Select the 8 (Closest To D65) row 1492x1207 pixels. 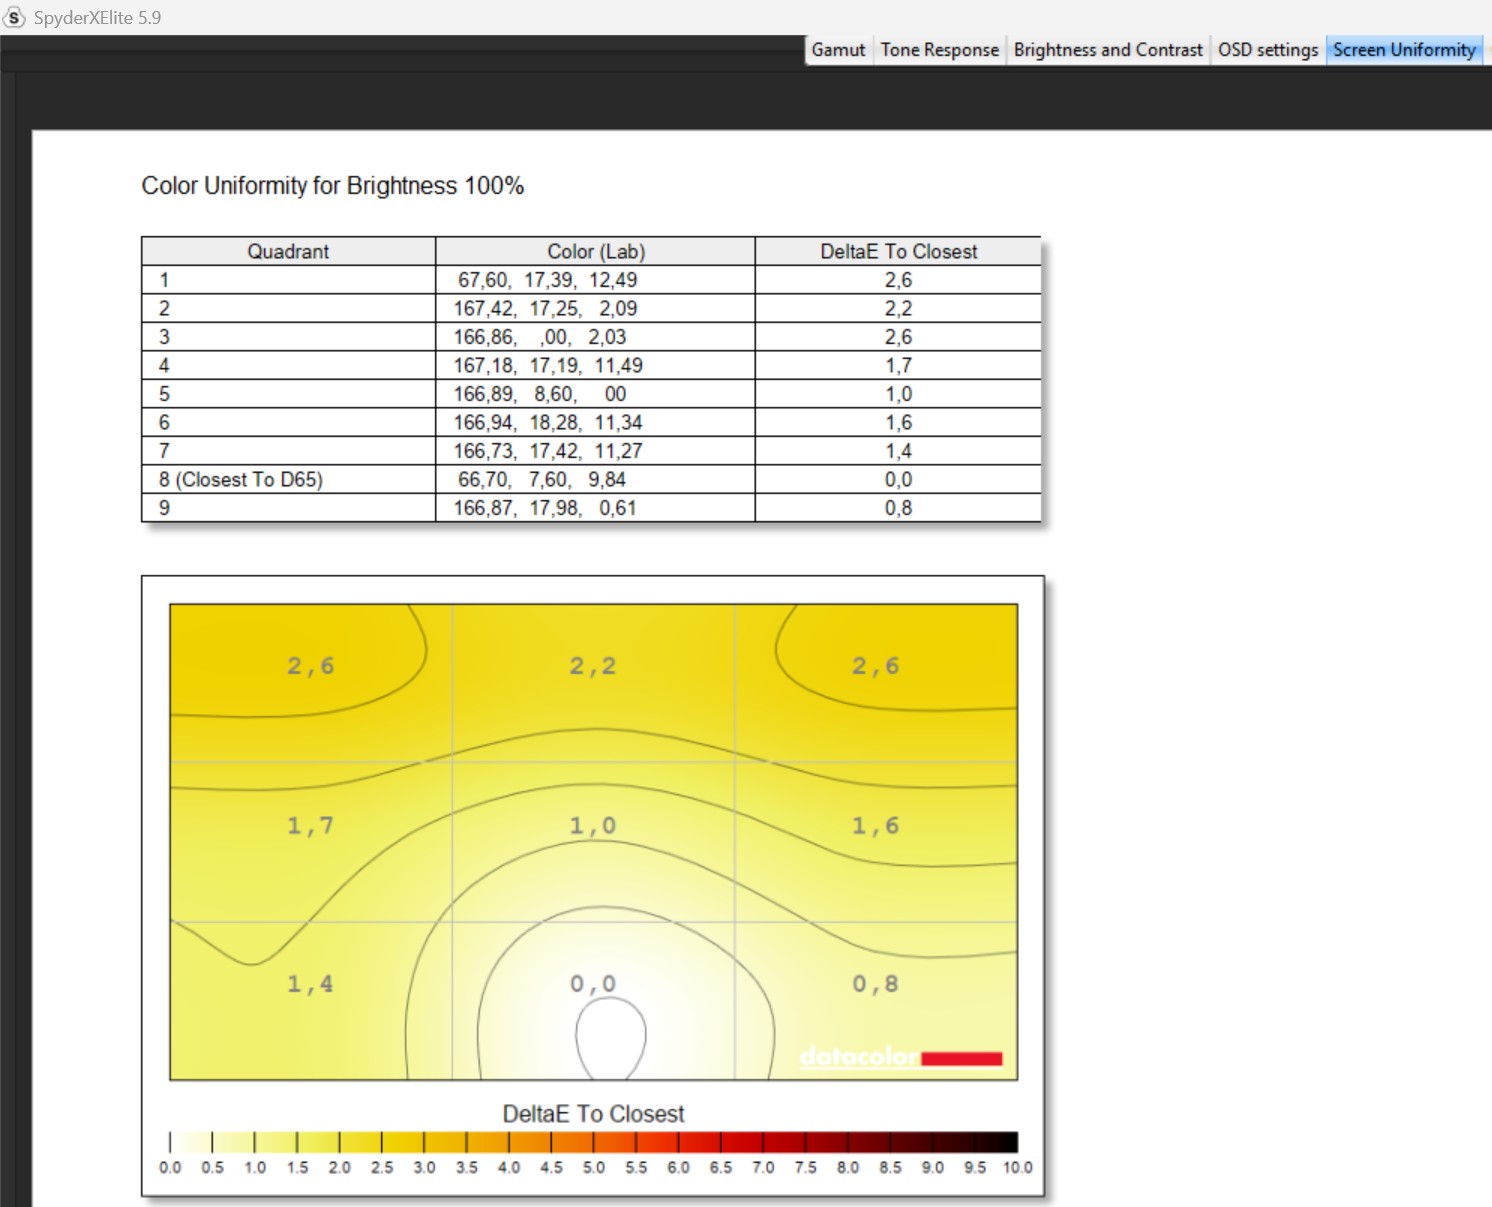pos(241,480)
